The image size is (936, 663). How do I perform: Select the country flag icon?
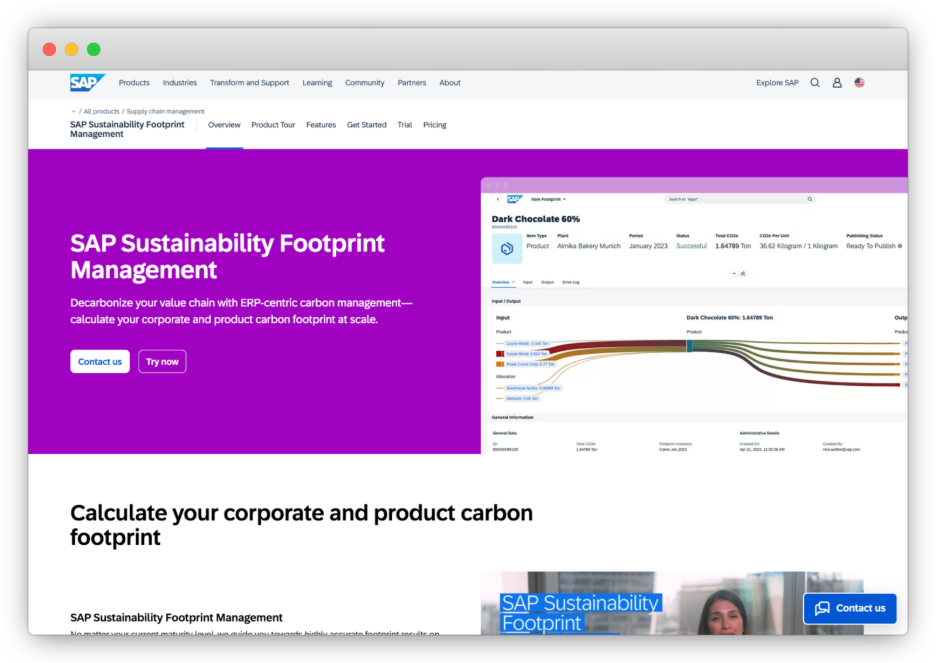click(860, 83)
